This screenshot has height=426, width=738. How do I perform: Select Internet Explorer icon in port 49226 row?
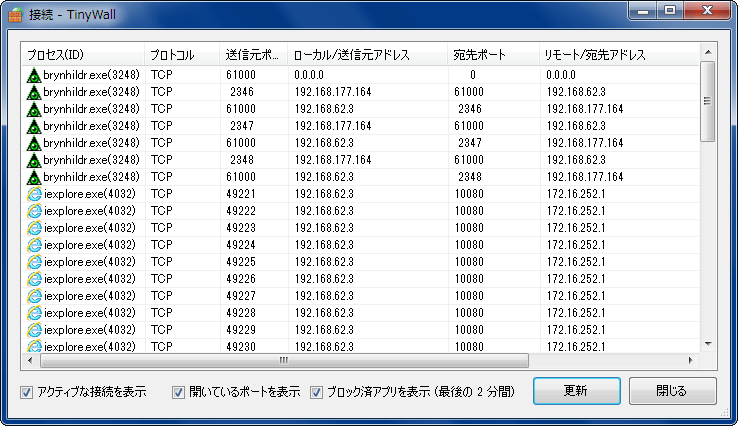34,279
